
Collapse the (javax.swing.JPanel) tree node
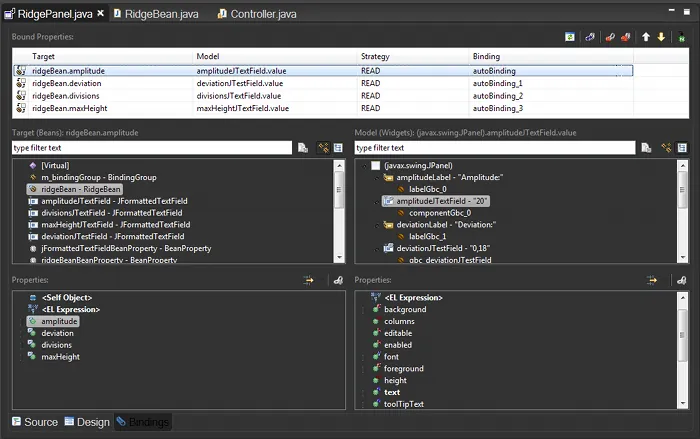pos(365,166)
